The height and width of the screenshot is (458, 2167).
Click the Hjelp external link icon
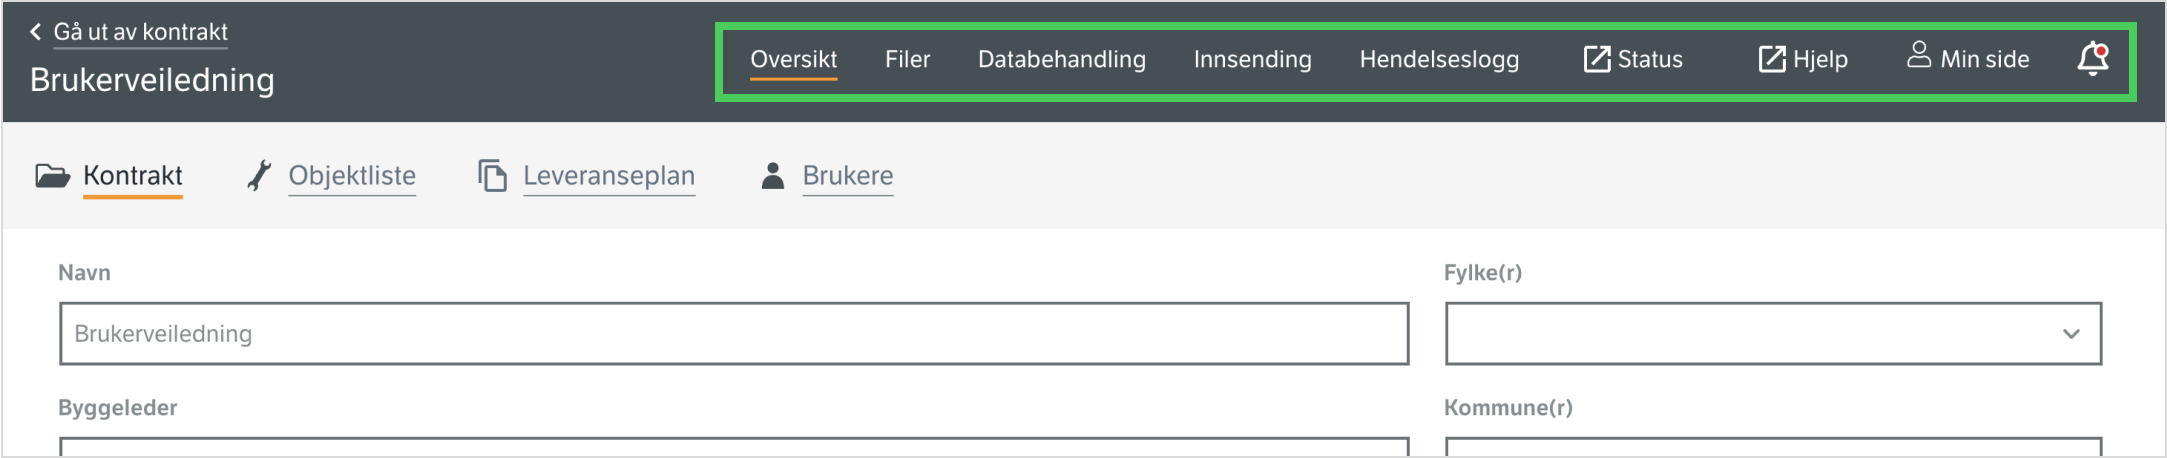tap(1771, 59)
